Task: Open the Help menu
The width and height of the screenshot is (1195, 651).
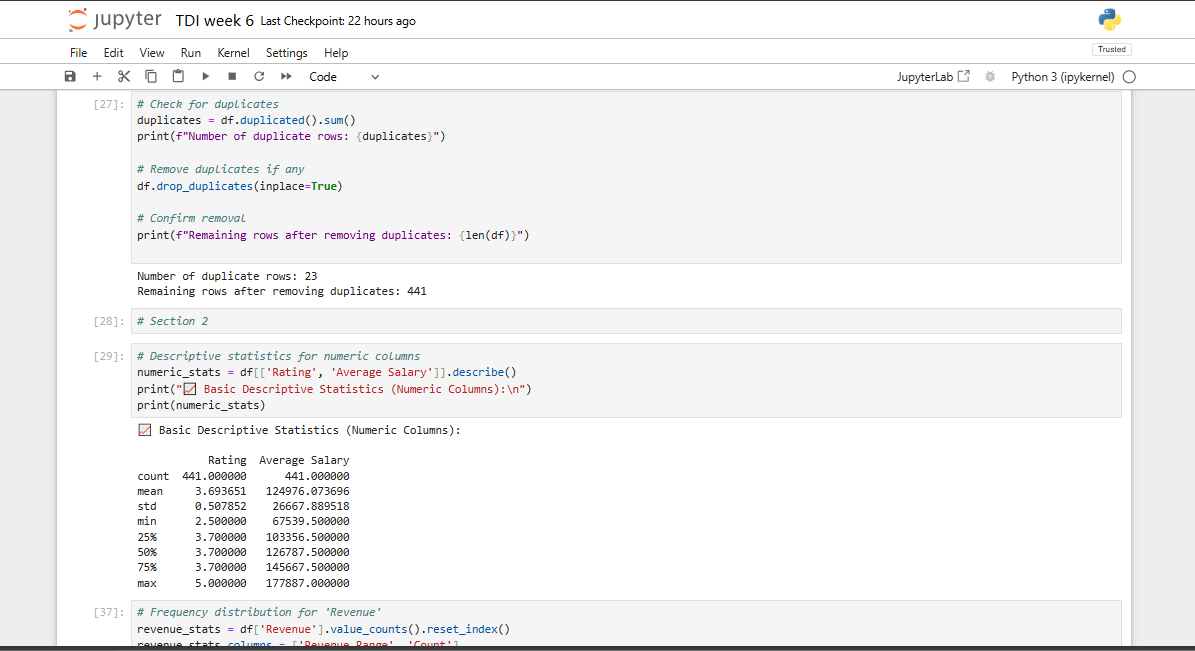Action: [x=336, y=53]
